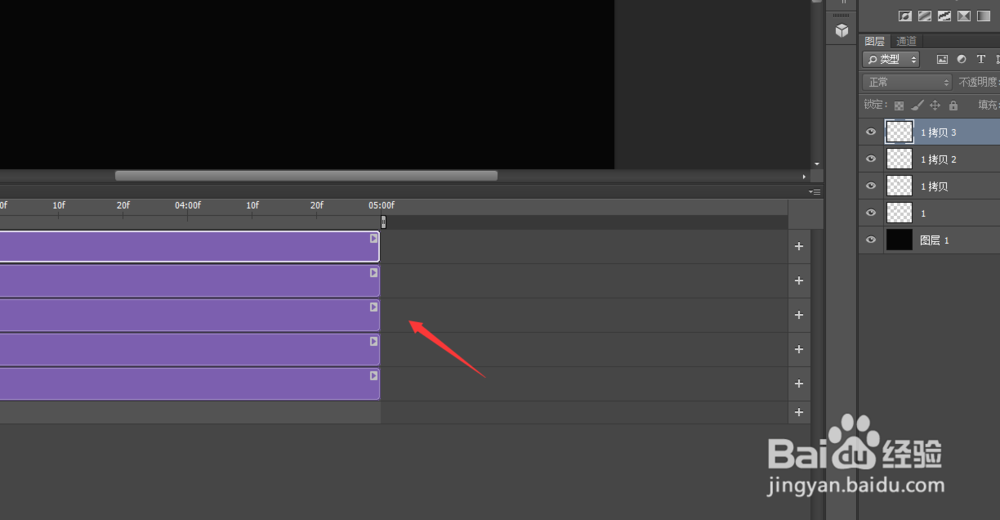Add media to the top 1 拷贝 3 track

pyautogui.click(x=798, y=246)
